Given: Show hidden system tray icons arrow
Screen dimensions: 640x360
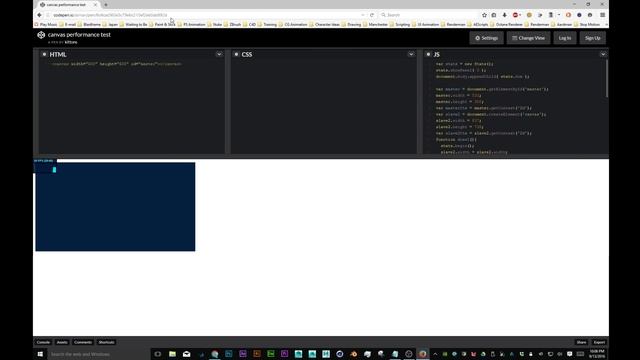Looking at the screenshot, I should [435, 354].
